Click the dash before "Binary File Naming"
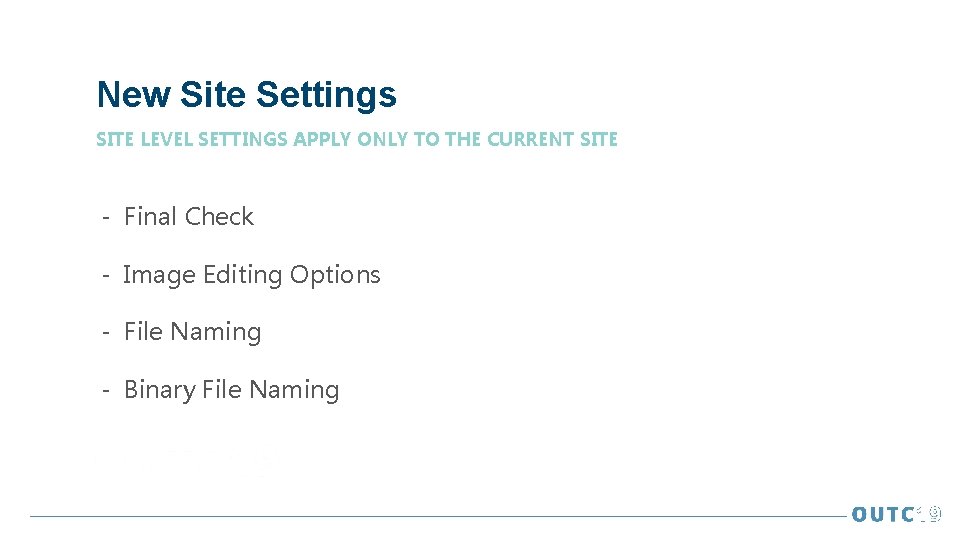Image resolution: width=960 pixels, height=540 pixels. (x=105, y=390)
